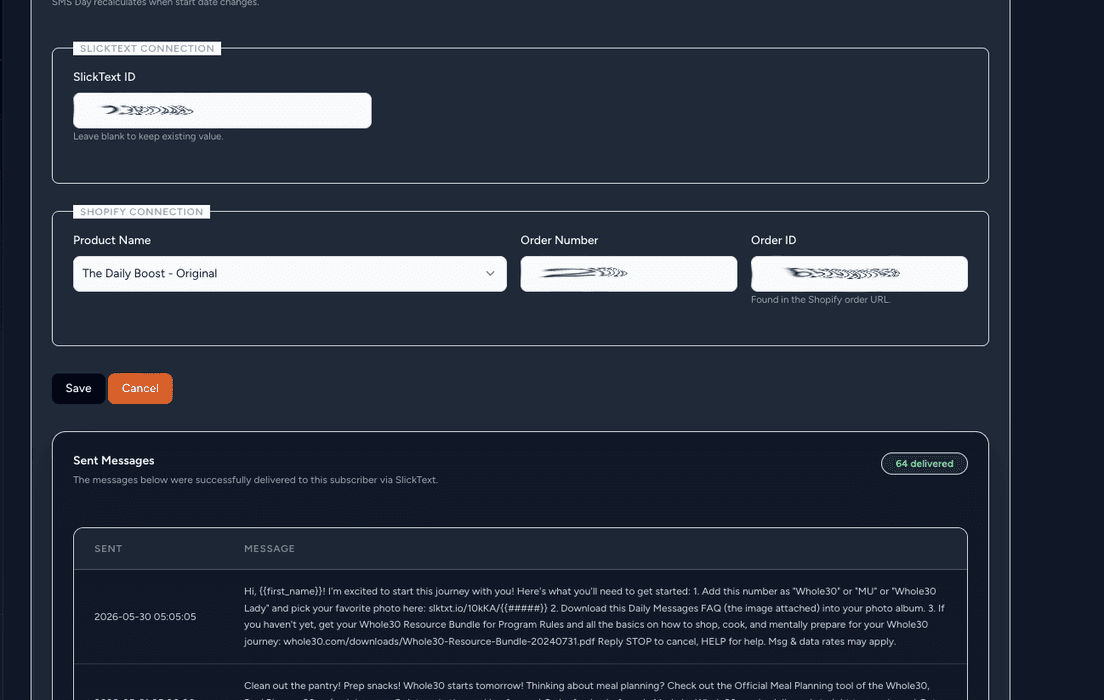Click "Found in the Shopify order URL." hint
Screen dimensions: 1104x700
click(x=820, y=300)
